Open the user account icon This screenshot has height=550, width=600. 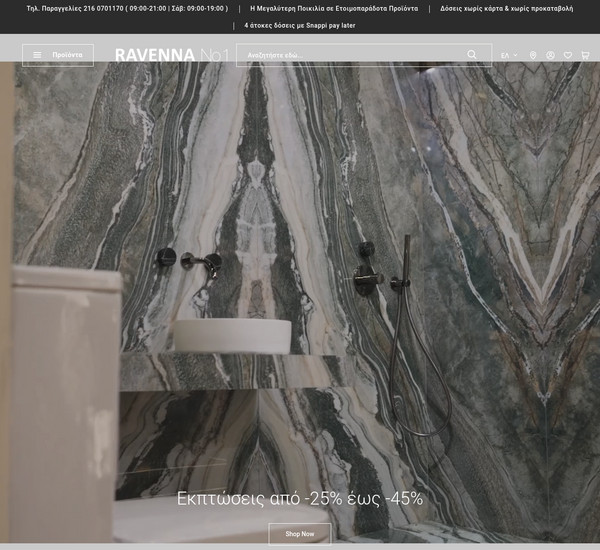click(550, 55)
